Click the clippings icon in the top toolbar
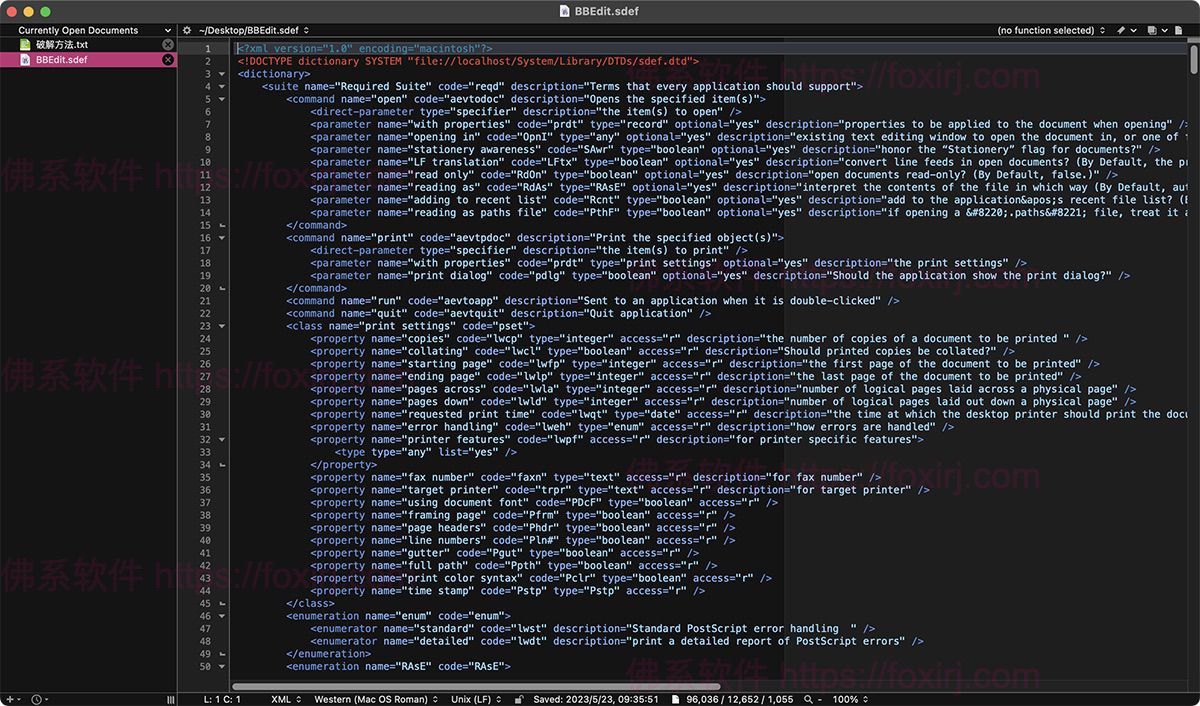Screen dimensions: 1200x706 coord(1152,30)
